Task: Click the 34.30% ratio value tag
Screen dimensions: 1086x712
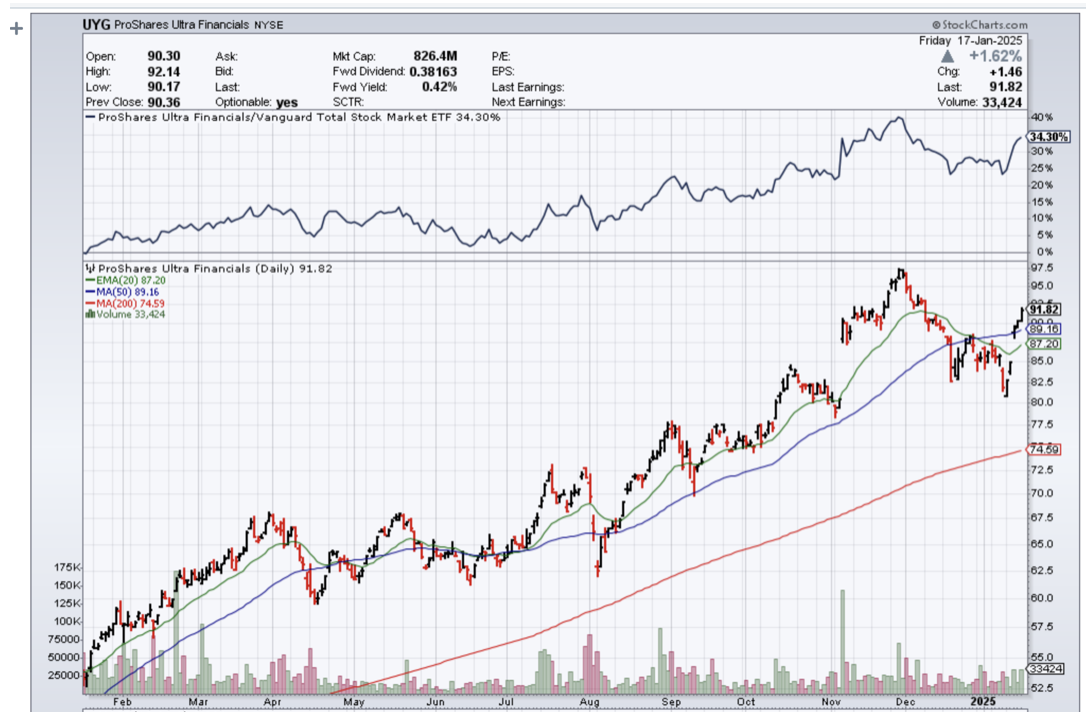Action: tap(1043, 136)
